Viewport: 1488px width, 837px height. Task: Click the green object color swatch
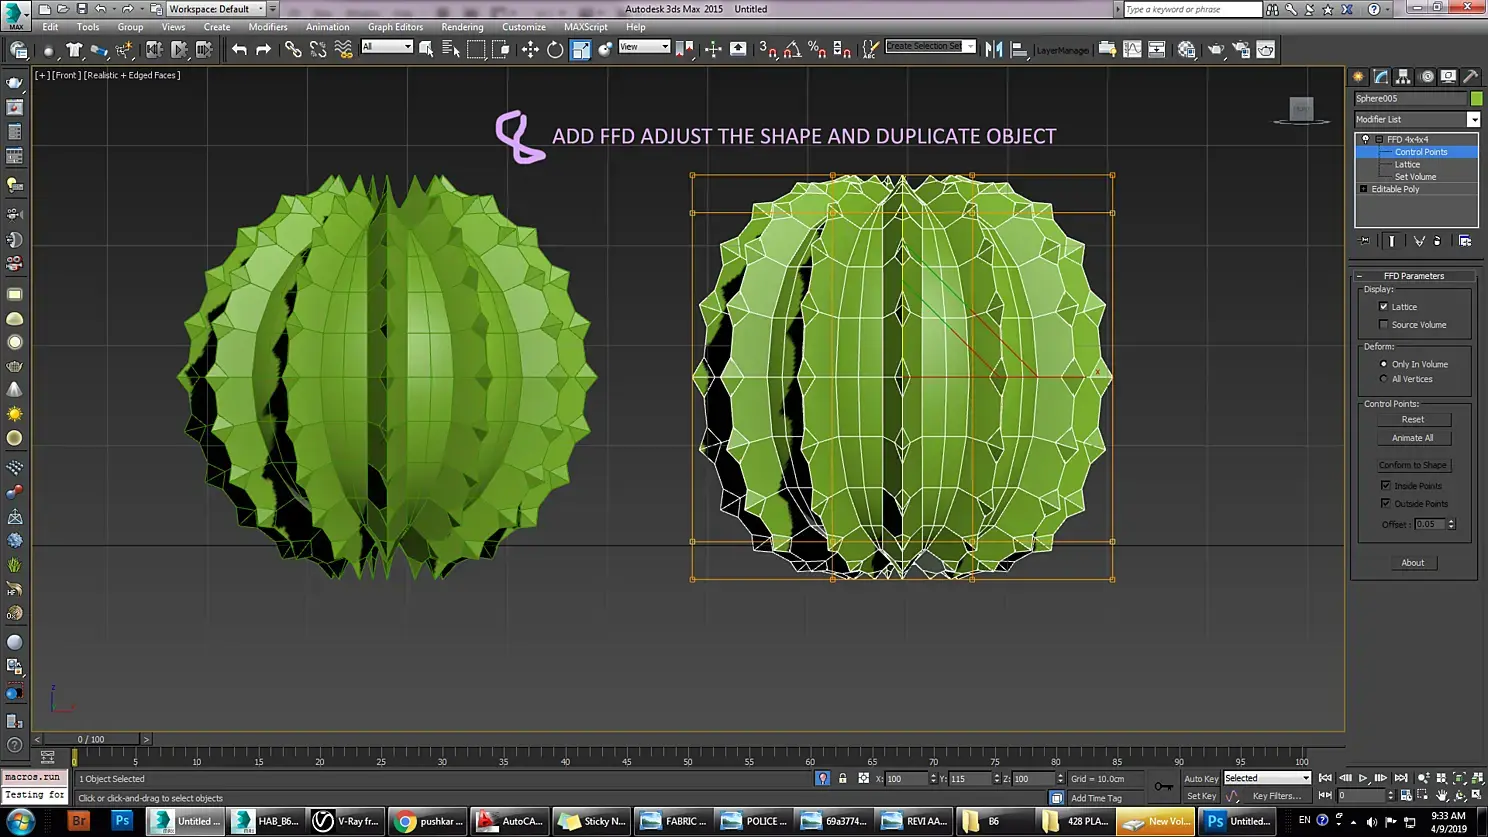(1476, 98)
